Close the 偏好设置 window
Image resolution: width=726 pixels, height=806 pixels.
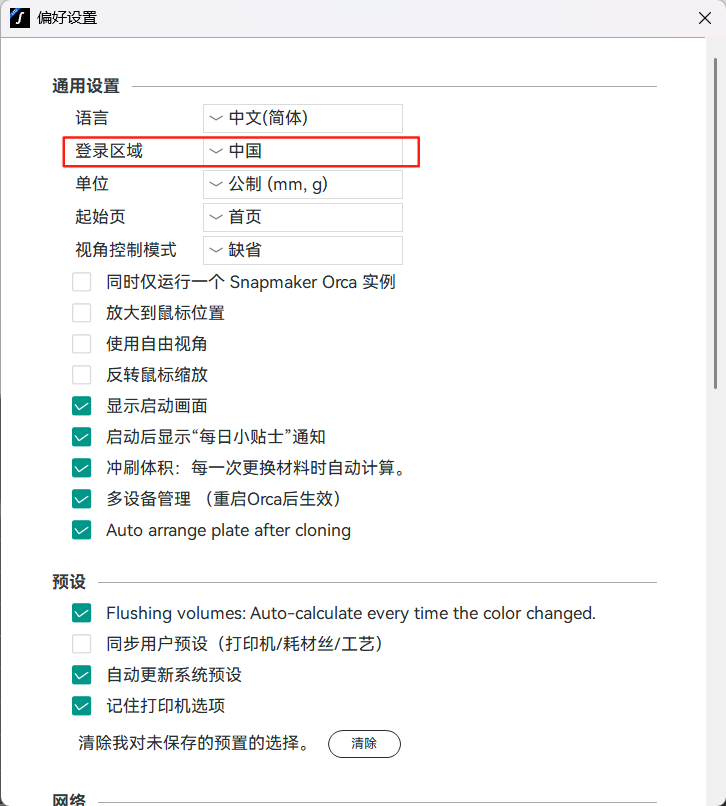tap(703, 18)
